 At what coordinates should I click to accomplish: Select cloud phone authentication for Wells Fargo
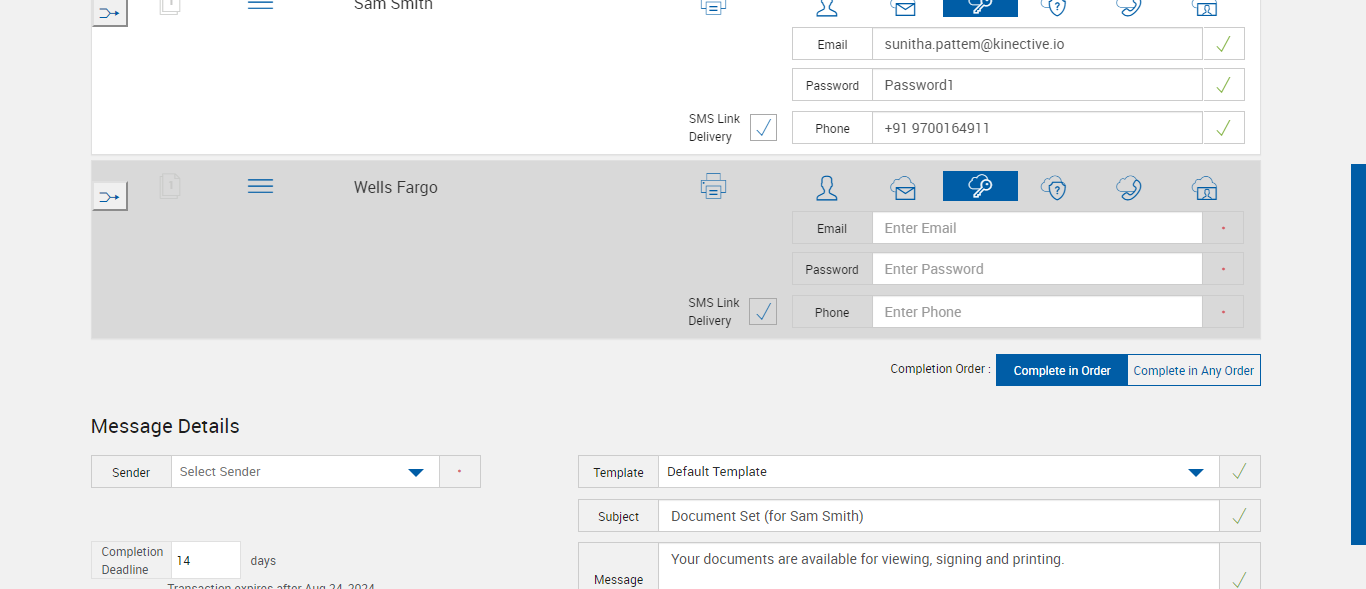coord(1129,187)
